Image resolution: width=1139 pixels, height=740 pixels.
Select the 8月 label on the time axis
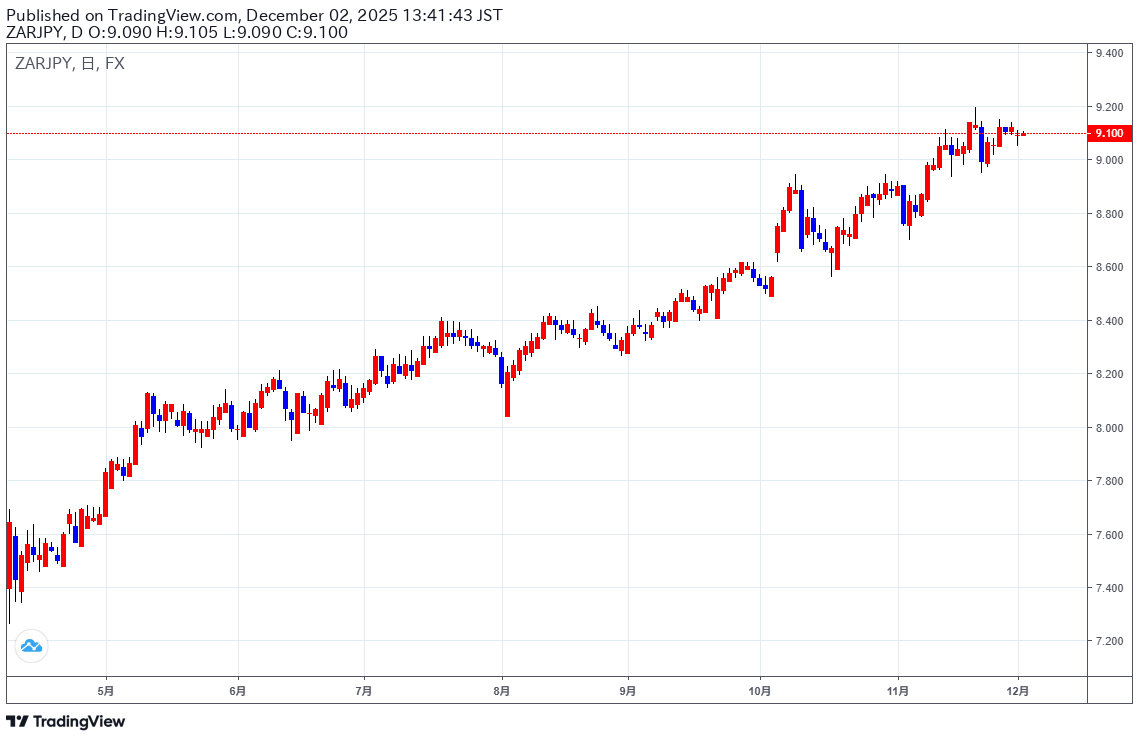[x=502, y=690]
